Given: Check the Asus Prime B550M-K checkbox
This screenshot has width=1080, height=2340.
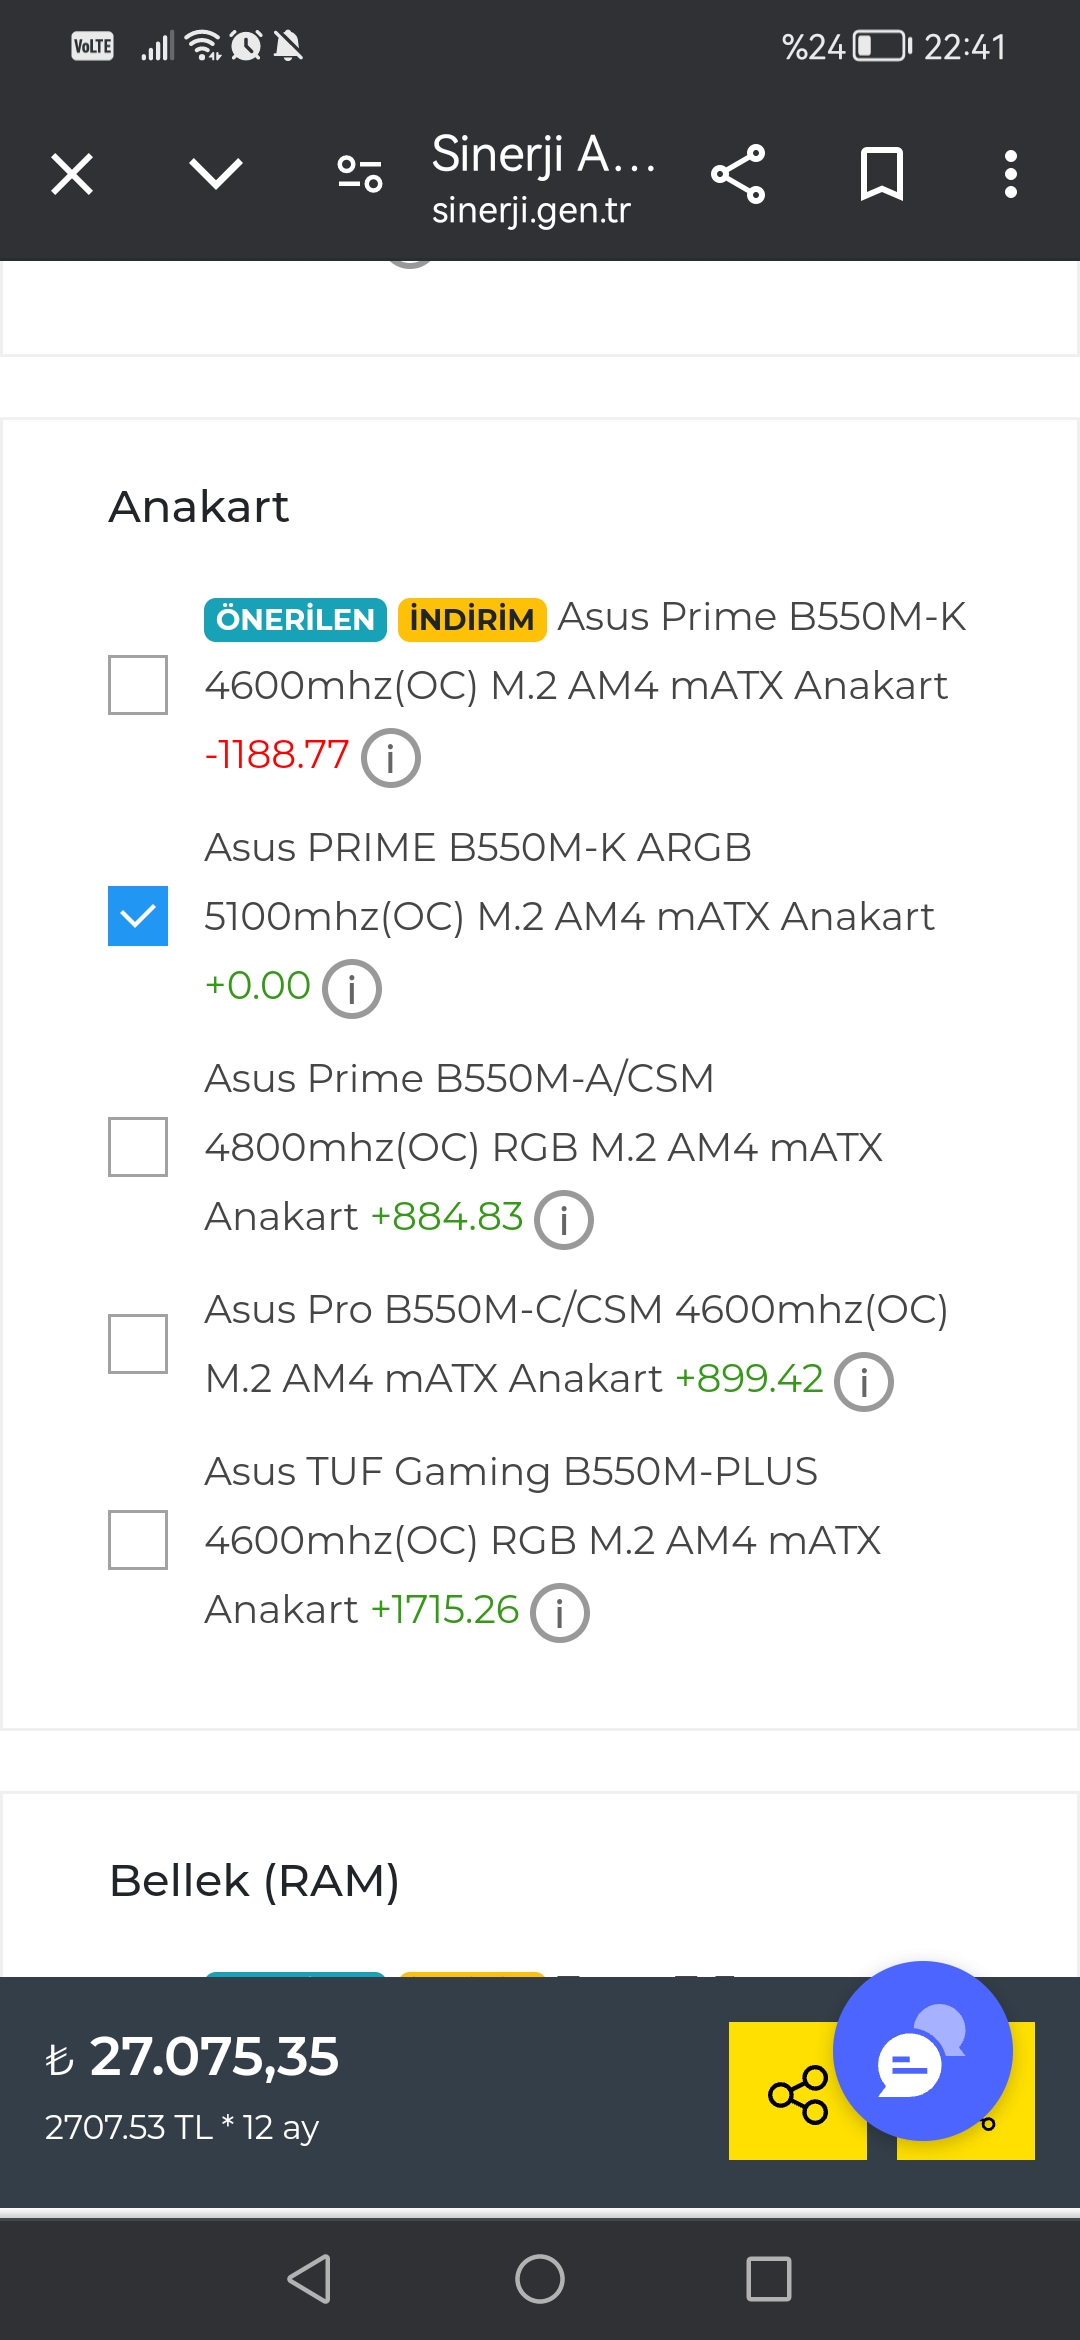Looking at the screenshot, I should coord(138,685).
